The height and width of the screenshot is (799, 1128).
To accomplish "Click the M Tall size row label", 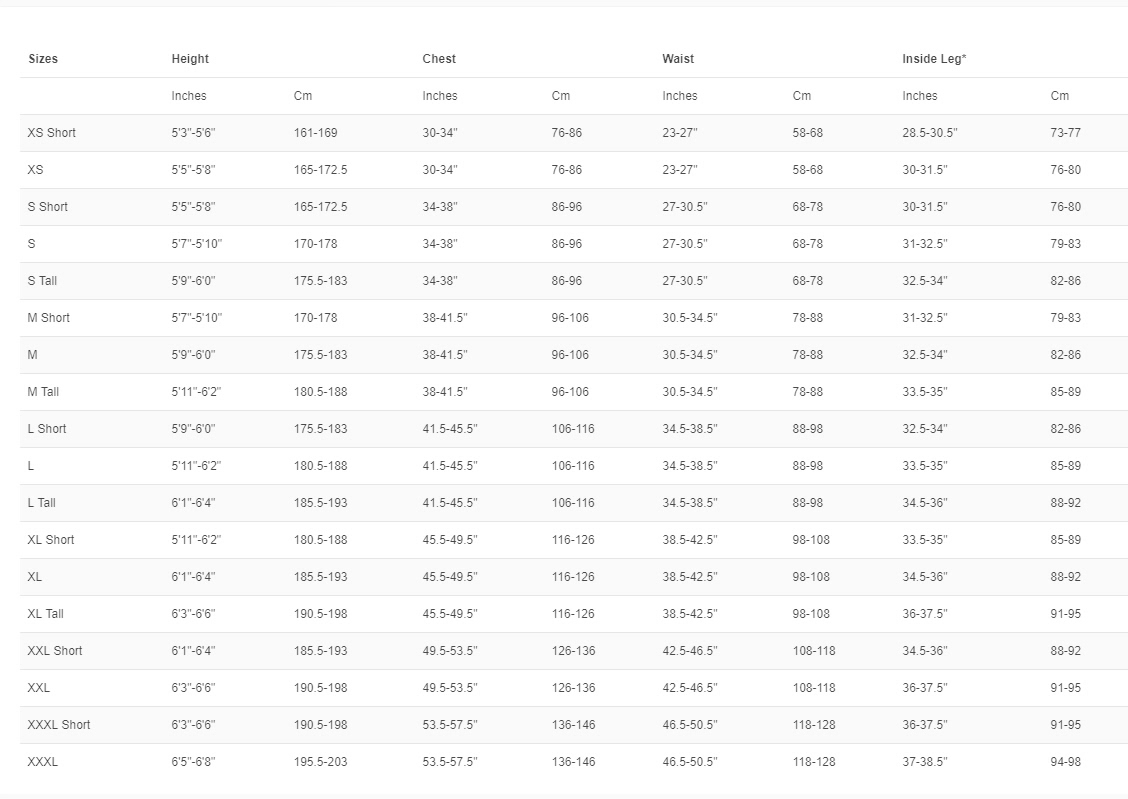I will click(x=43, y=392).
